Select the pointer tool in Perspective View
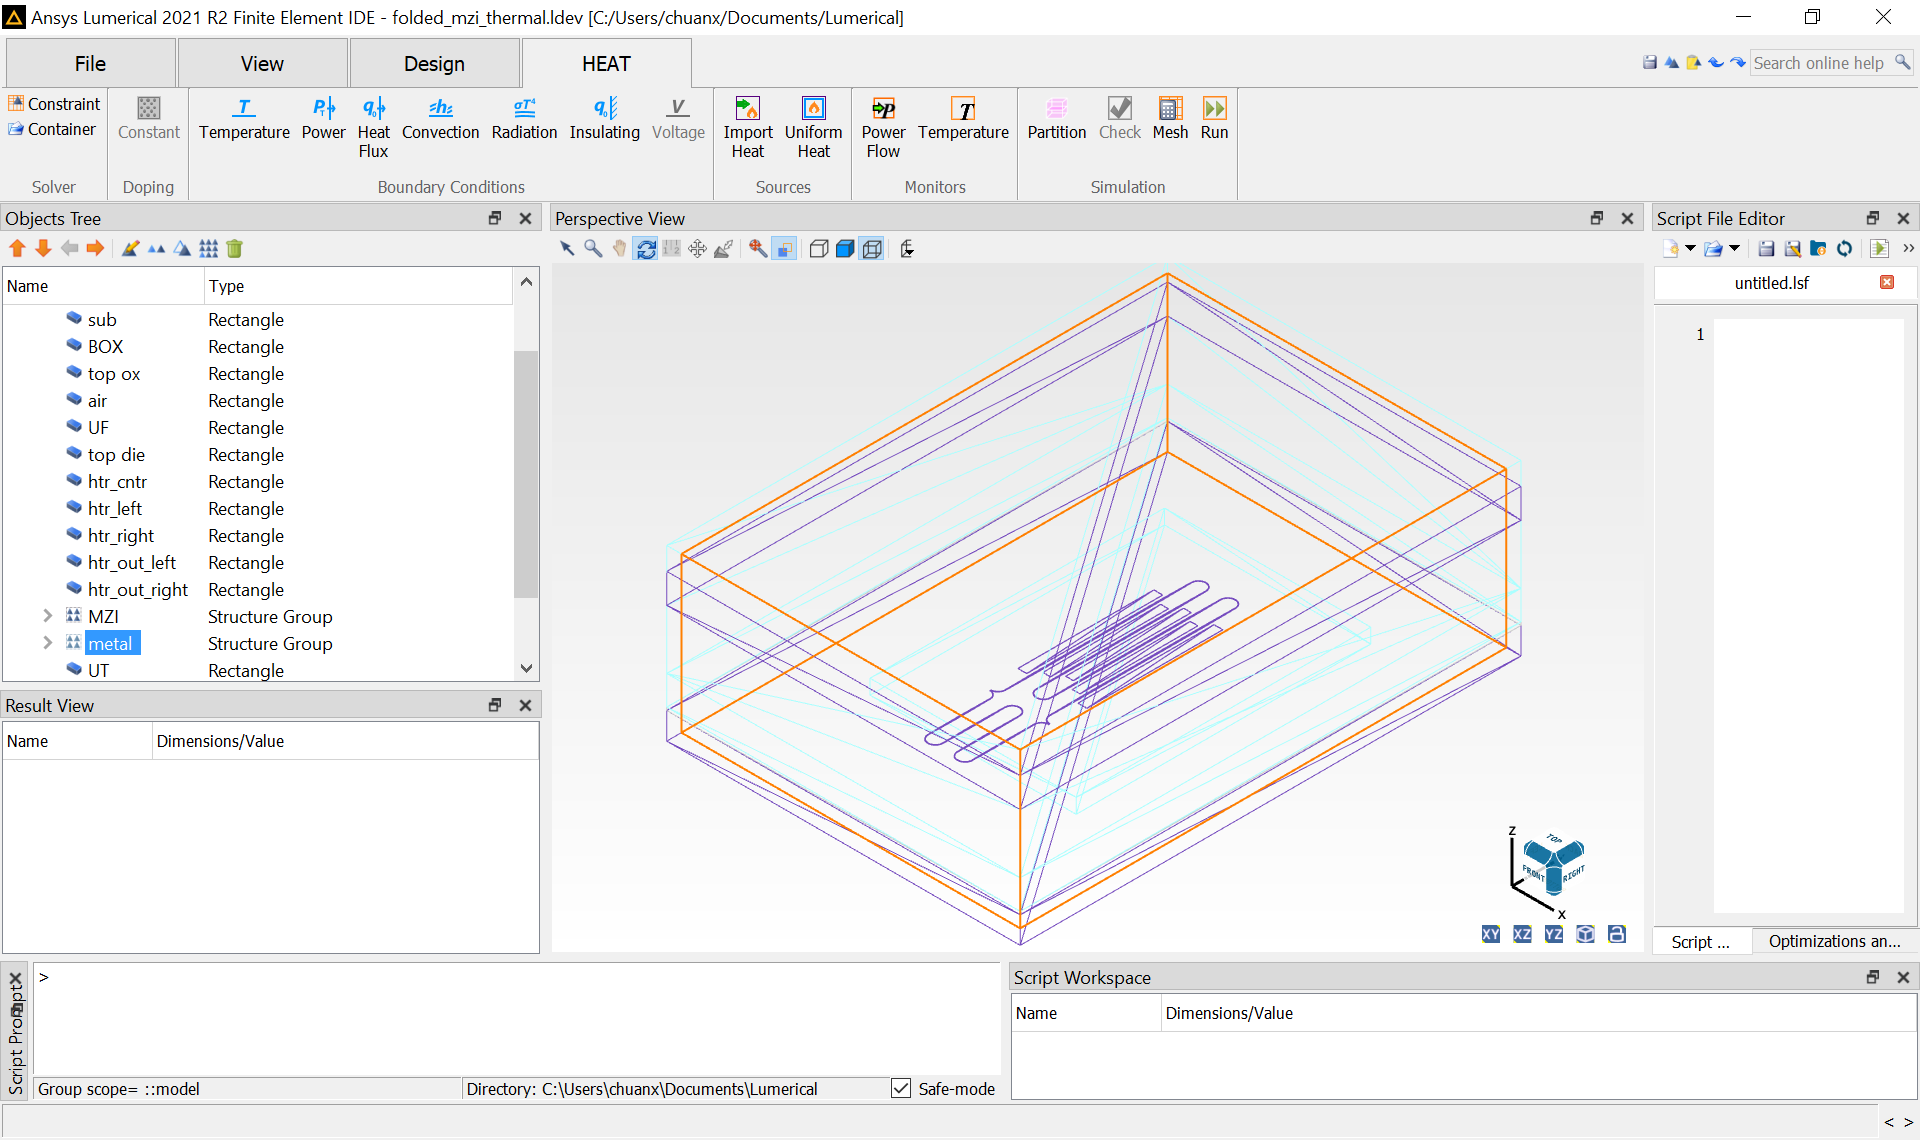This screenshot has width=1920, height=1140. pyautogui.click(x=567, y=248)
